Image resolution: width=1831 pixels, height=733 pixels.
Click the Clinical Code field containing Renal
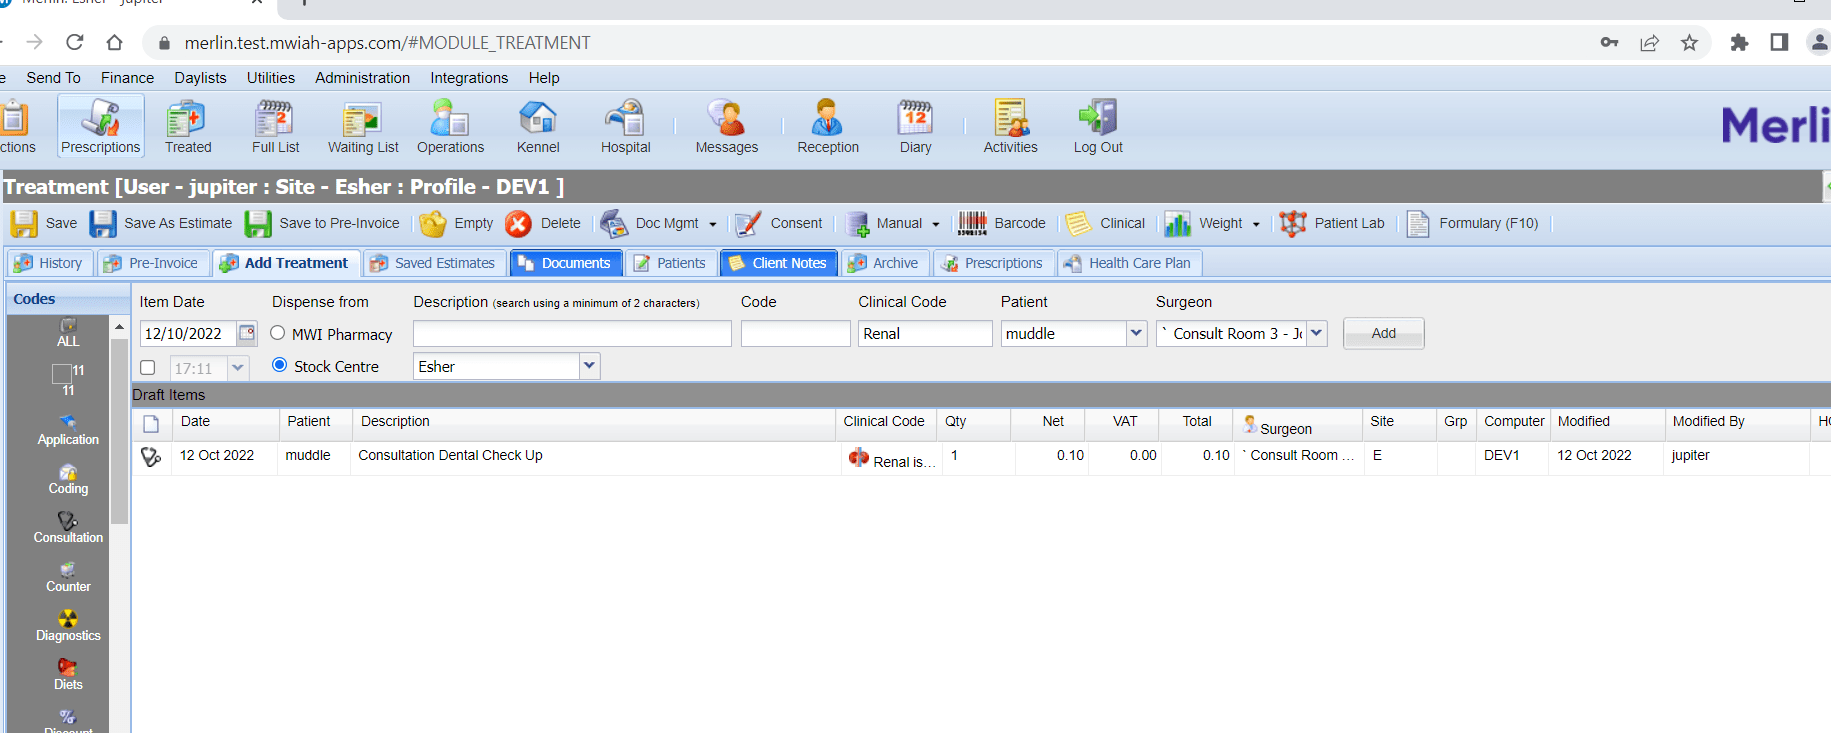pyautogui.click(x=925, y=333)
